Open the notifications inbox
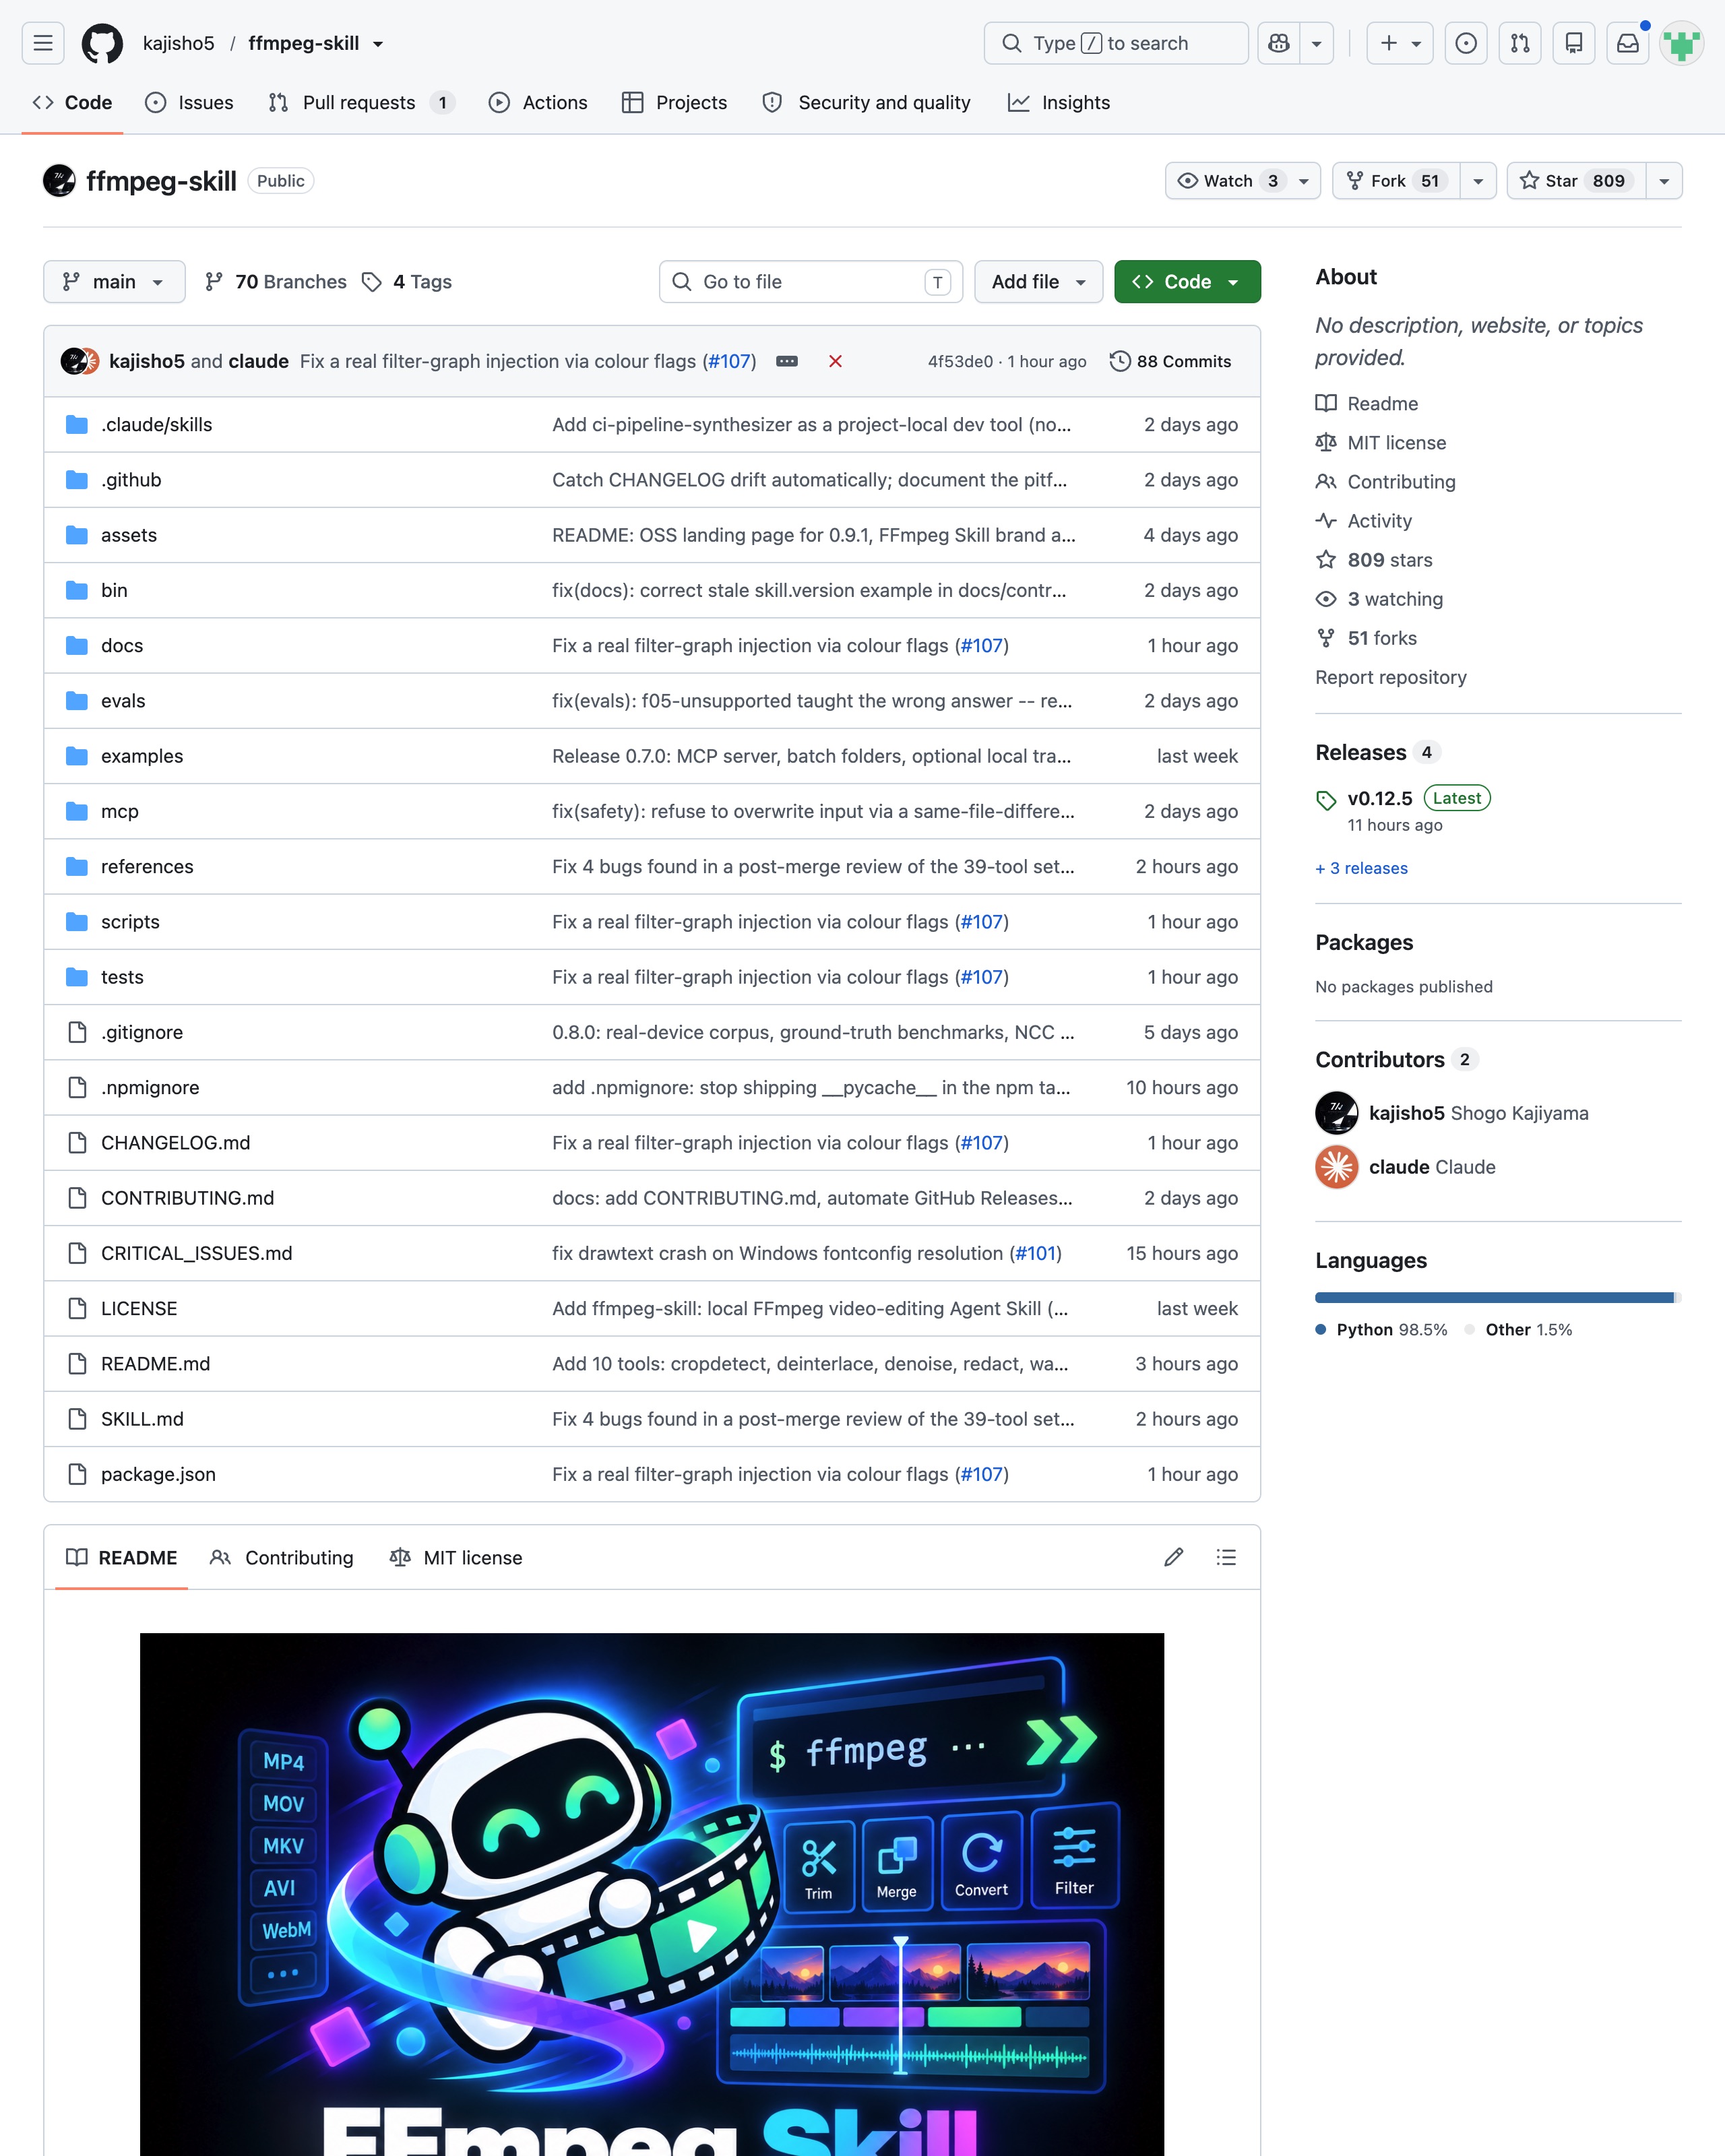This screenshot has height=2156, width=1725. 1628,43
